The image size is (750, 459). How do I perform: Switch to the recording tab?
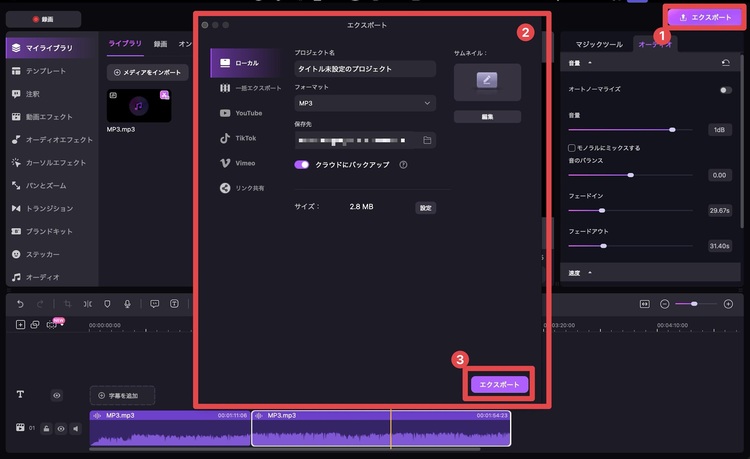(160, 44)
